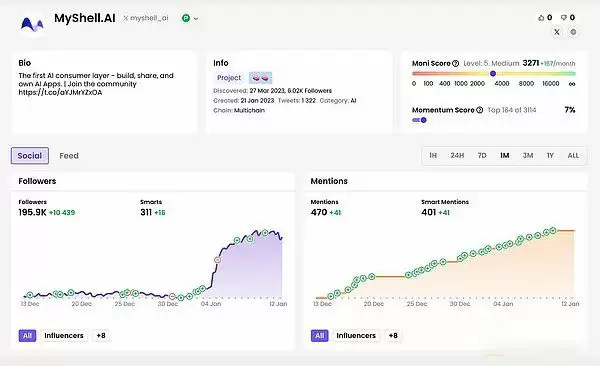
Task: Click the thumbs-up upvote icon
Action: coord(541,18)
